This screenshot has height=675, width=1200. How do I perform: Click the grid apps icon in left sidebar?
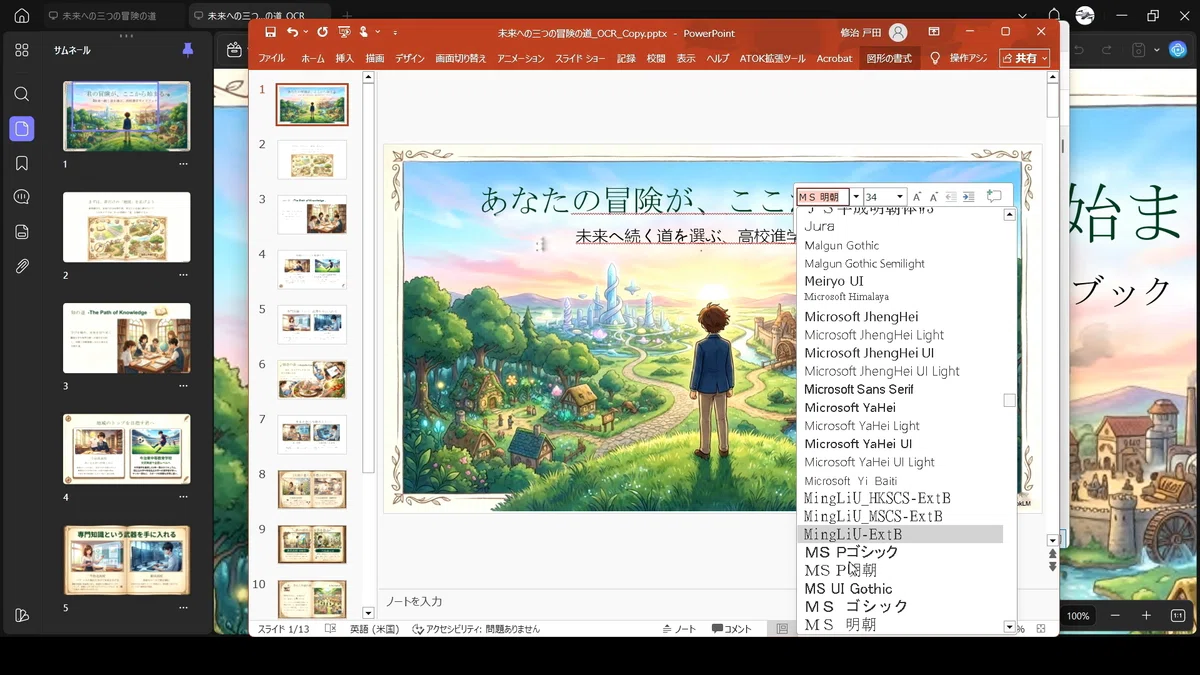point(22,50)
